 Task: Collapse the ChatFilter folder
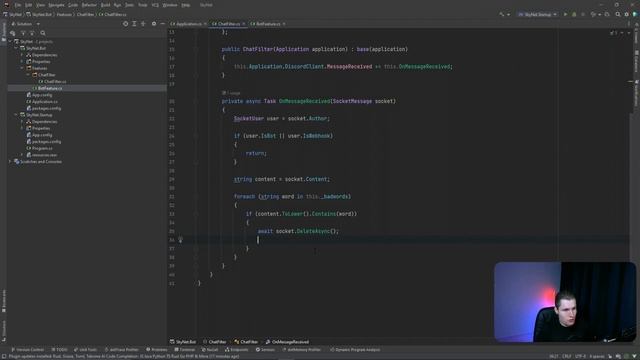pyautogui.click(x=28, y=75)
